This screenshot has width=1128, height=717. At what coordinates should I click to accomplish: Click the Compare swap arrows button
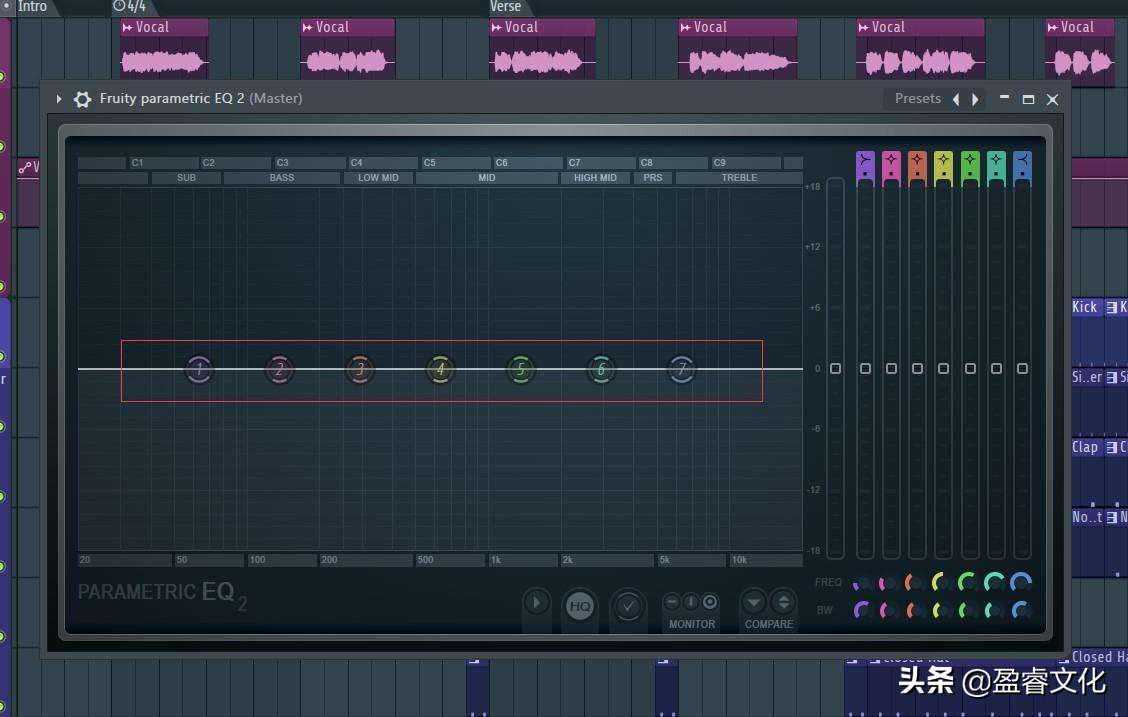click(783, 602)
